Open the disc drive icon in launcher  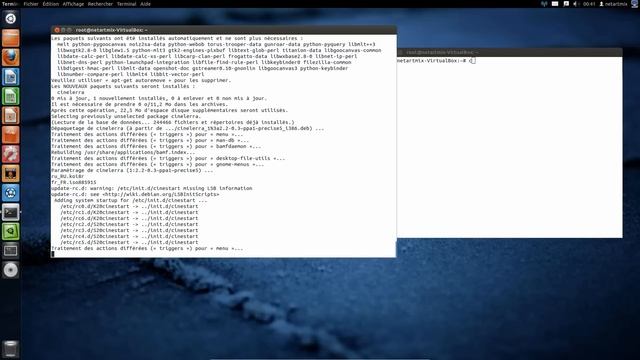pos(11,270)
